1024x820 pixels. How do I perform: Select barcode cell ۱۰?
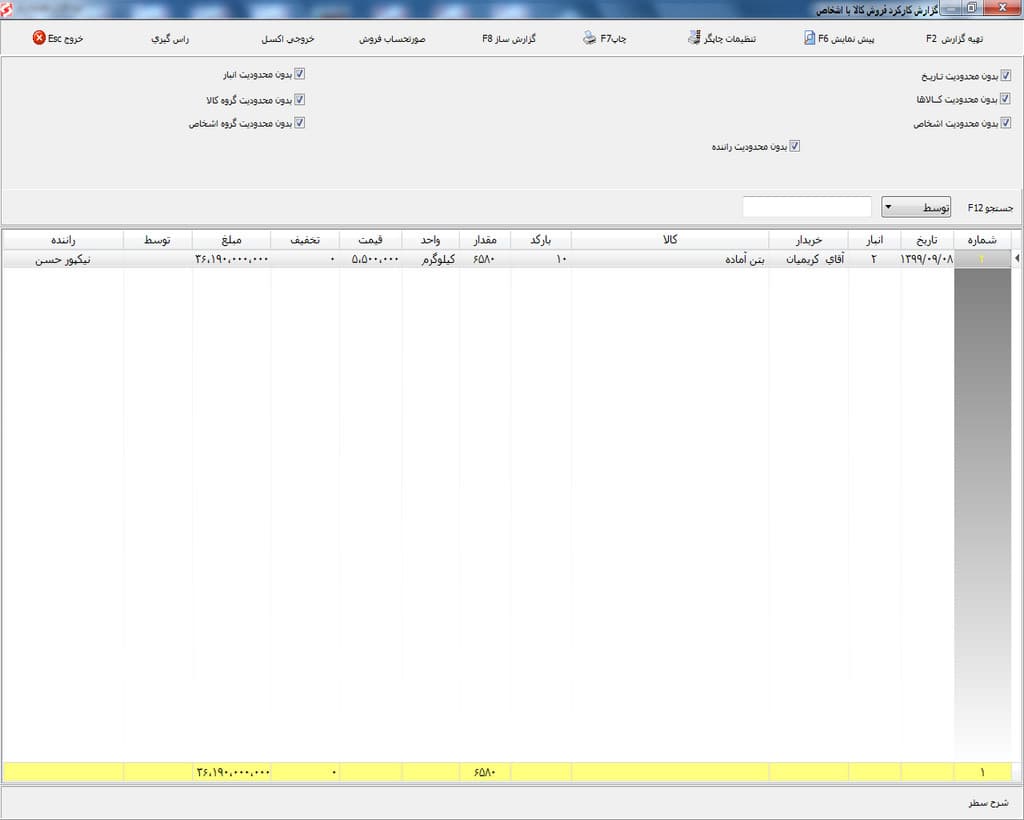coord(541,259)
